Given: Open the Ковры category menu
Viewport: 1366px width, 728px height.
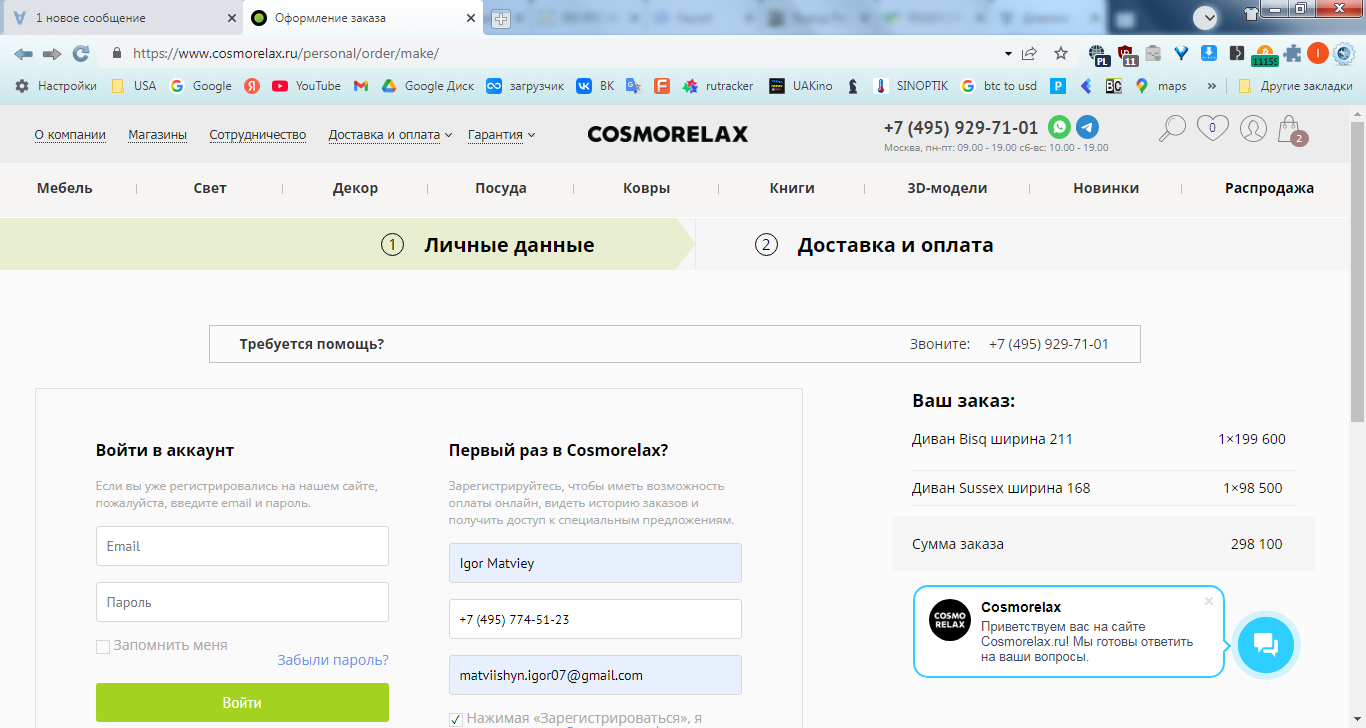Looking at the screenshot, I should (646, 188).
